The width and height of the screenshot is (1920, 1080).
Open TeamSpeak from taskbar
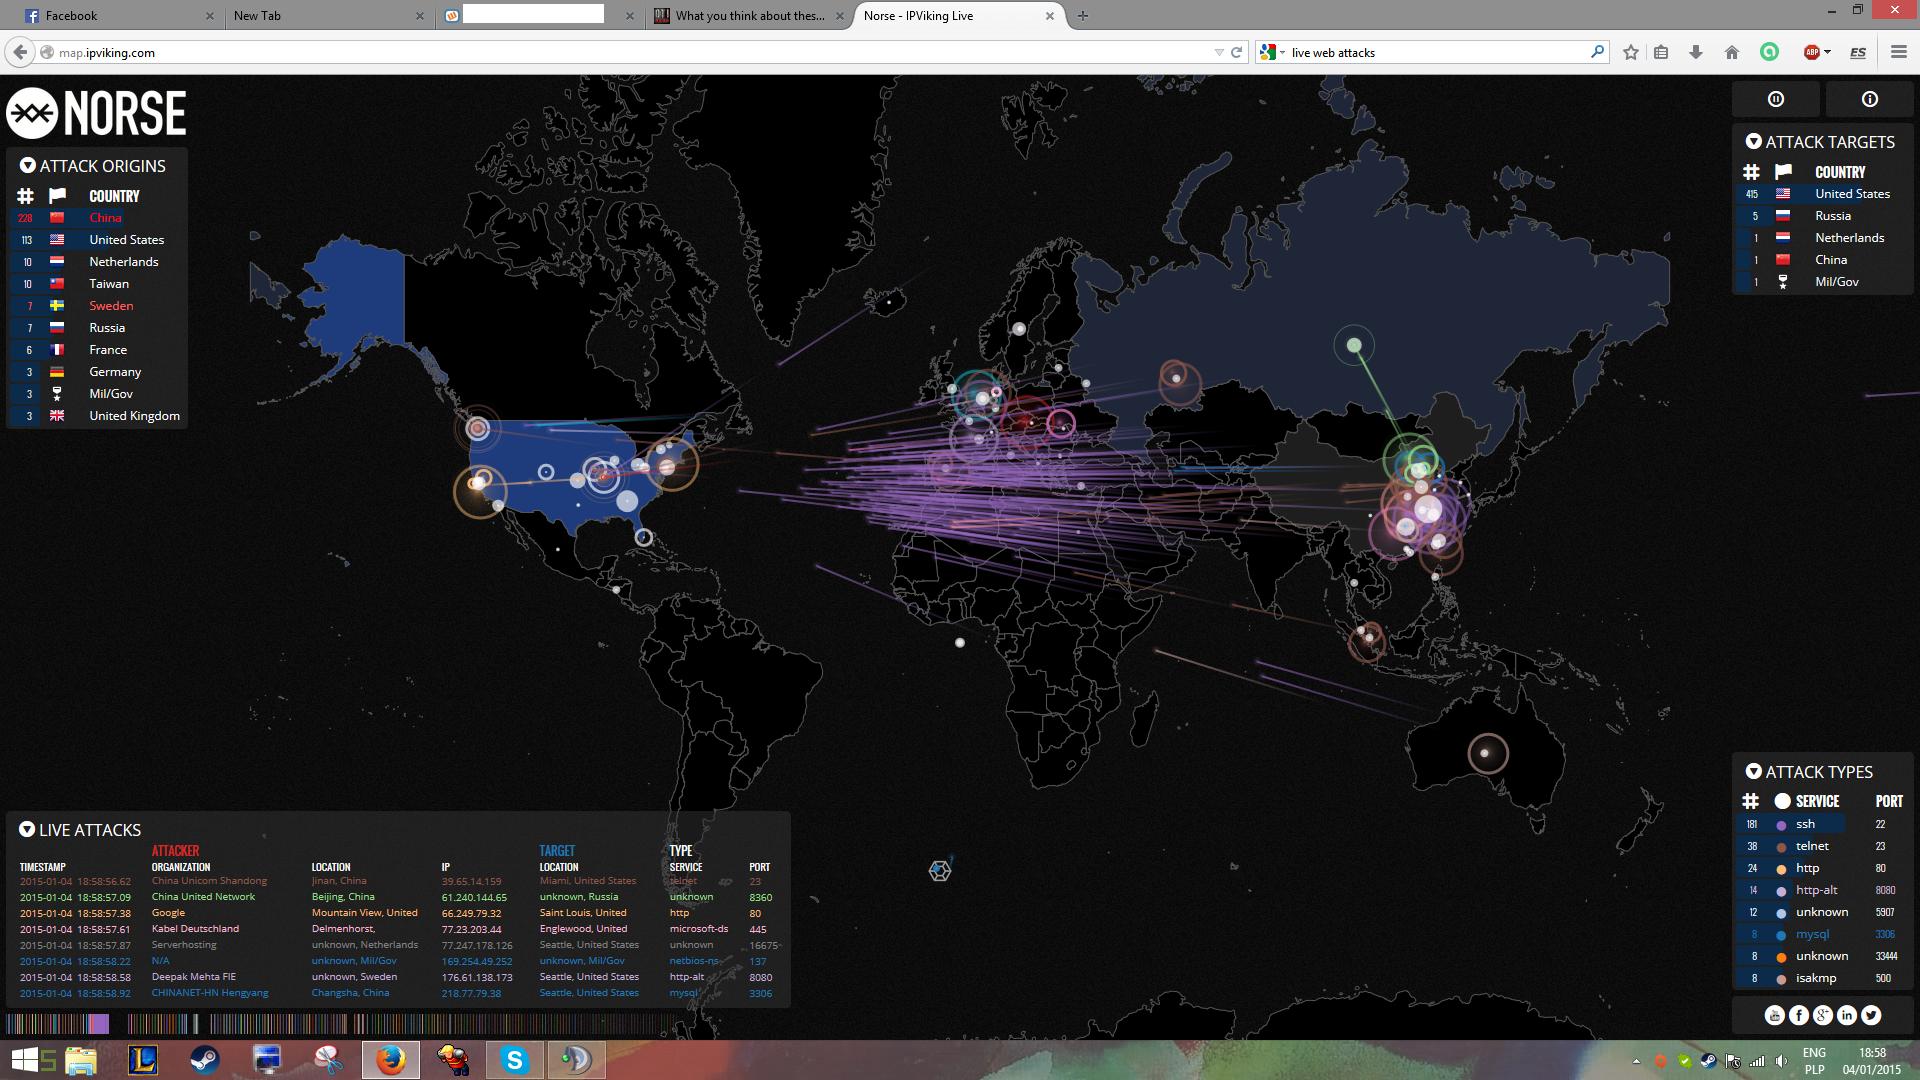pos(577,1060)
